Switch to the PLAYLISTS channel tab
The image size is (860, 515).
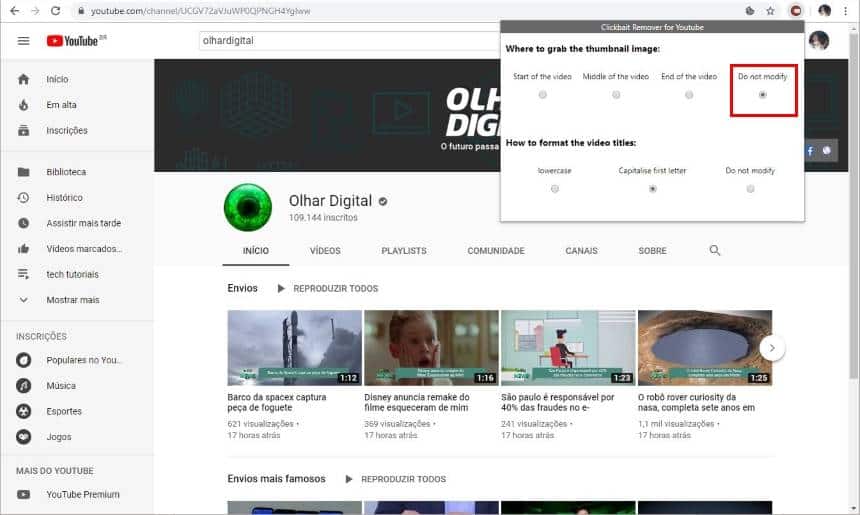404,251
